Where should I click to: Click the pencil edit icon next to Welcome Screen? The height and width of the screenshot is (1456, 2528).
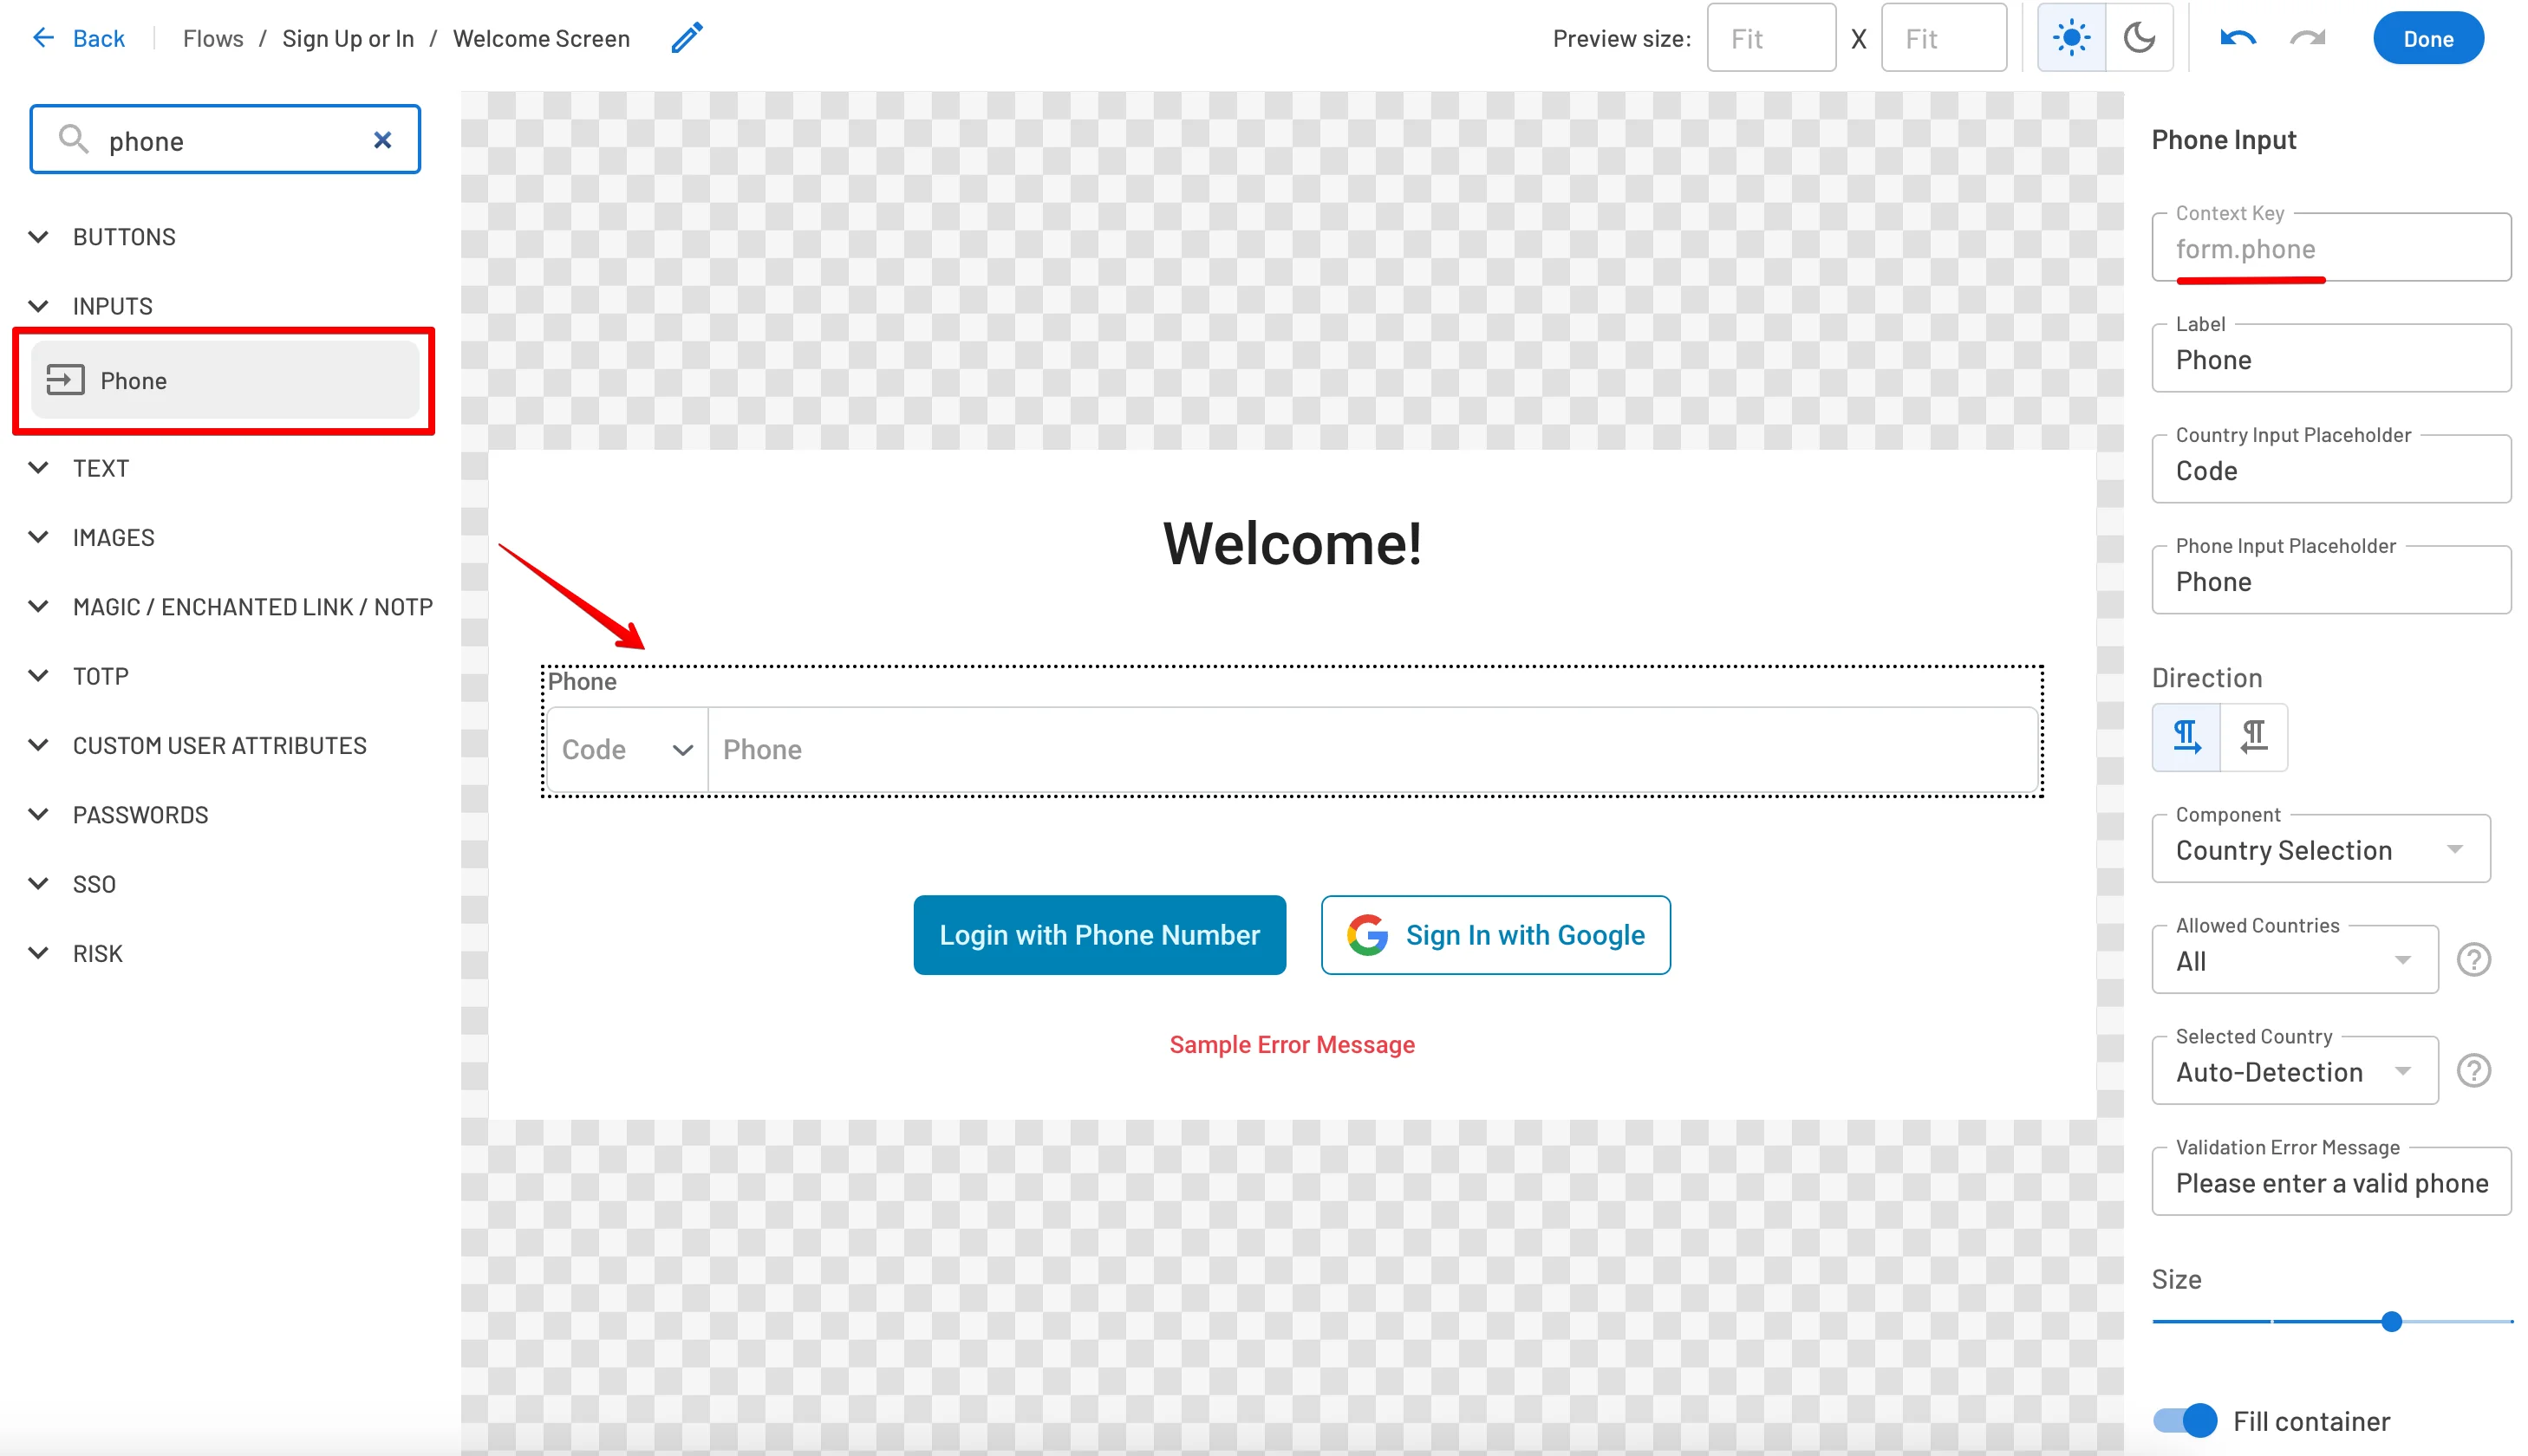click(x=686, y=38)
